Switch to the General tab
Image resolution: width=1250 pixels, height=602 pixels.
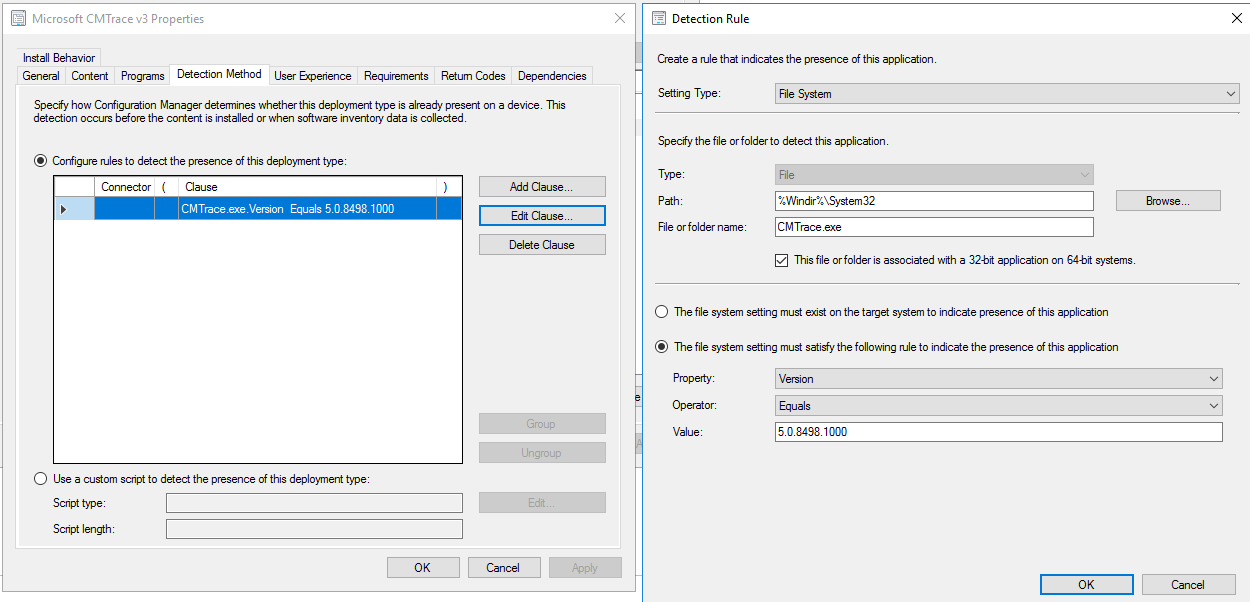41,76
